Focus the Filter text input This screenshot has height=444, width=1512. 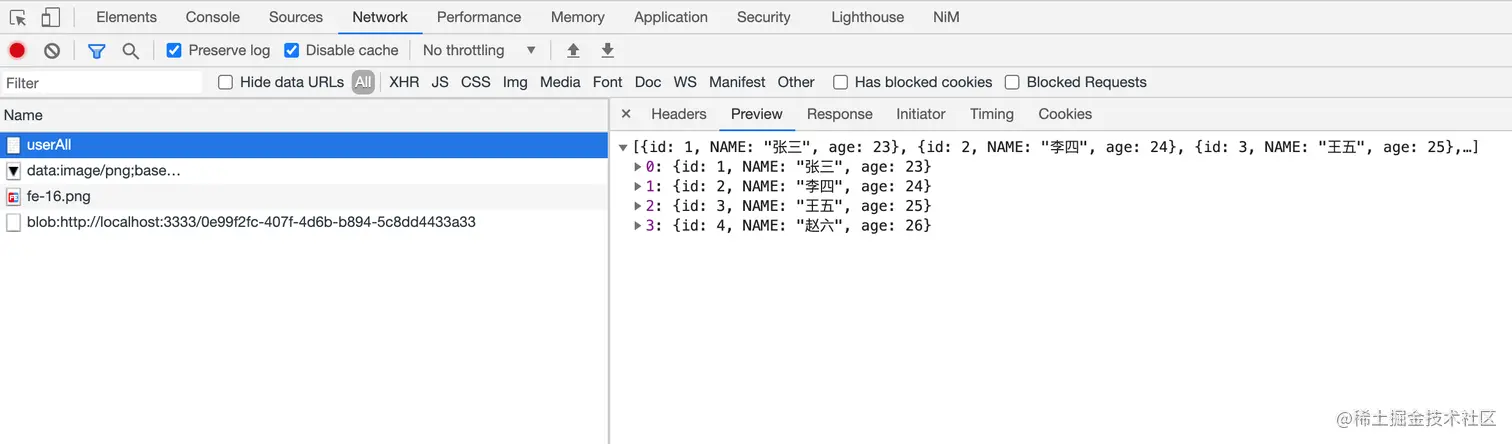point(102,83)
